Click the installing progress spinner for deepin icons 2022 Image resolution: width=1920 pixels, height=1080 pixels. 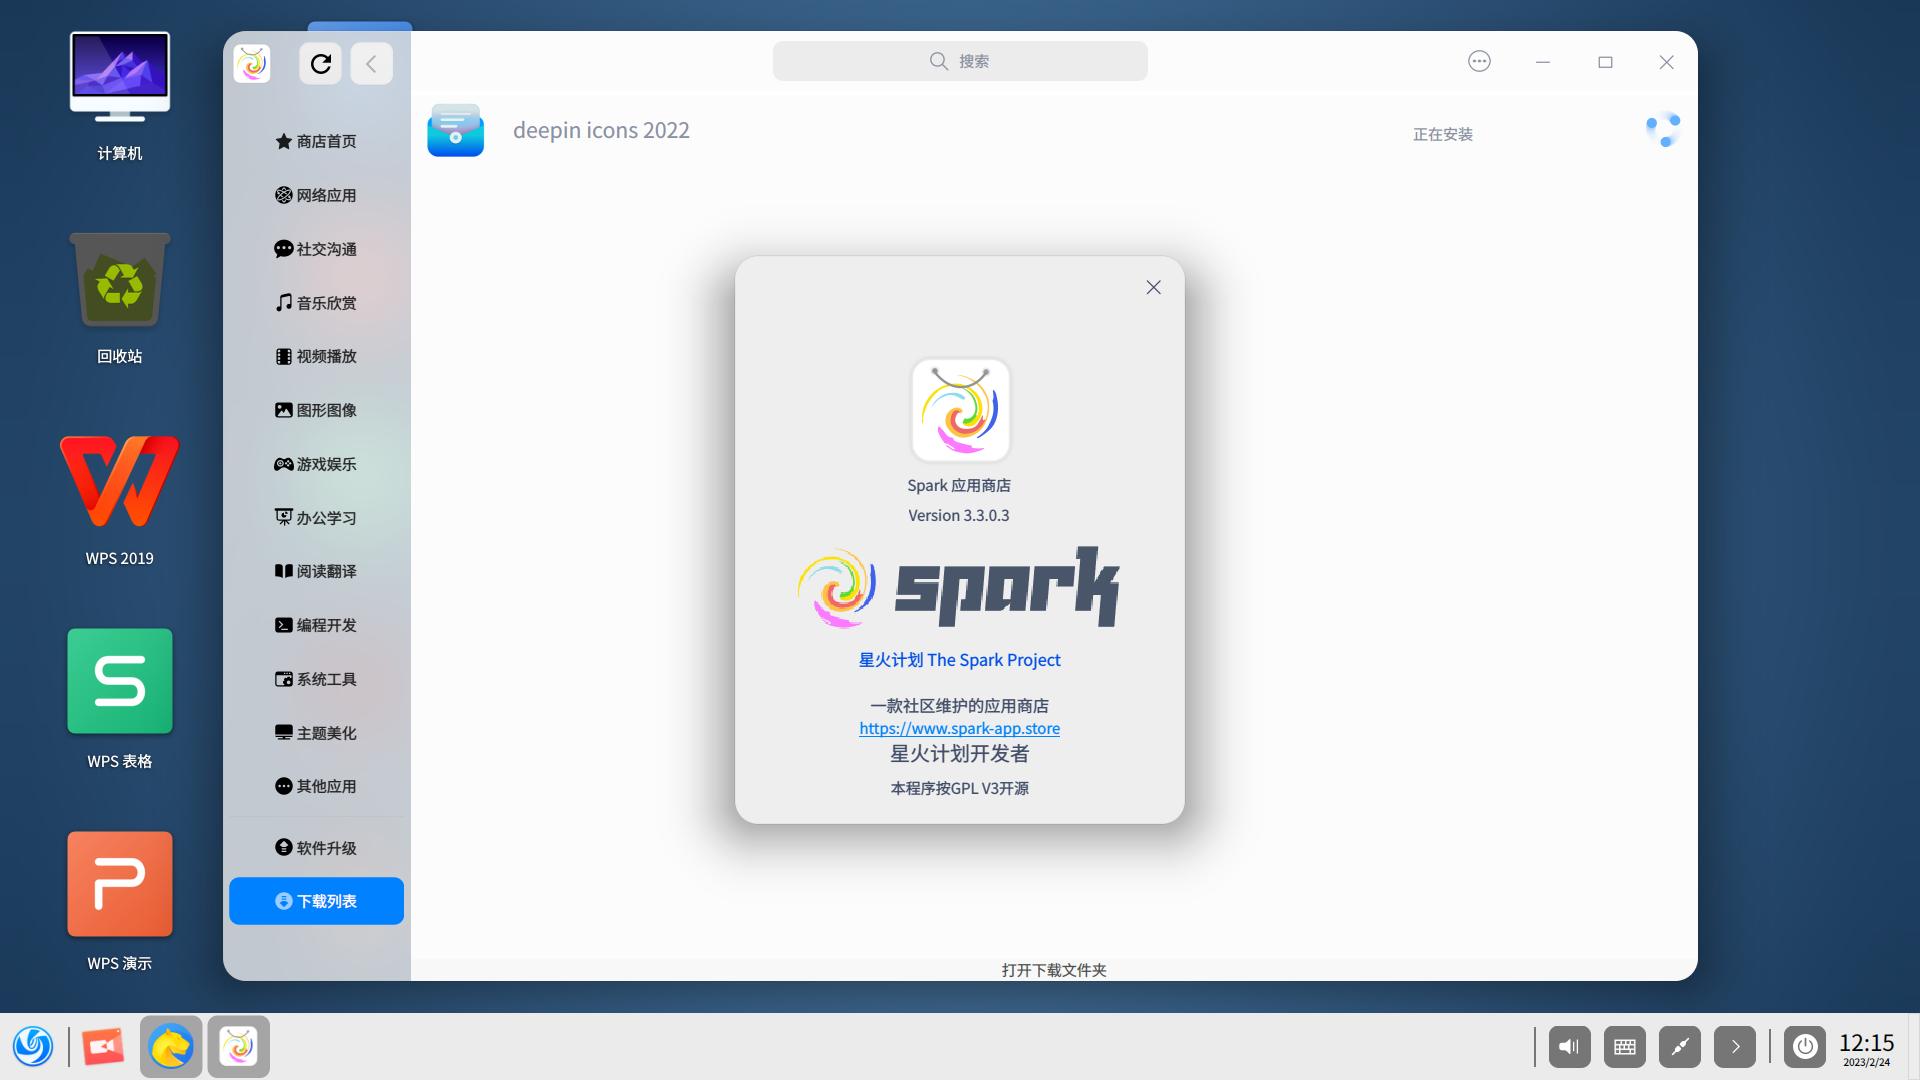[x=1663, y=129]
